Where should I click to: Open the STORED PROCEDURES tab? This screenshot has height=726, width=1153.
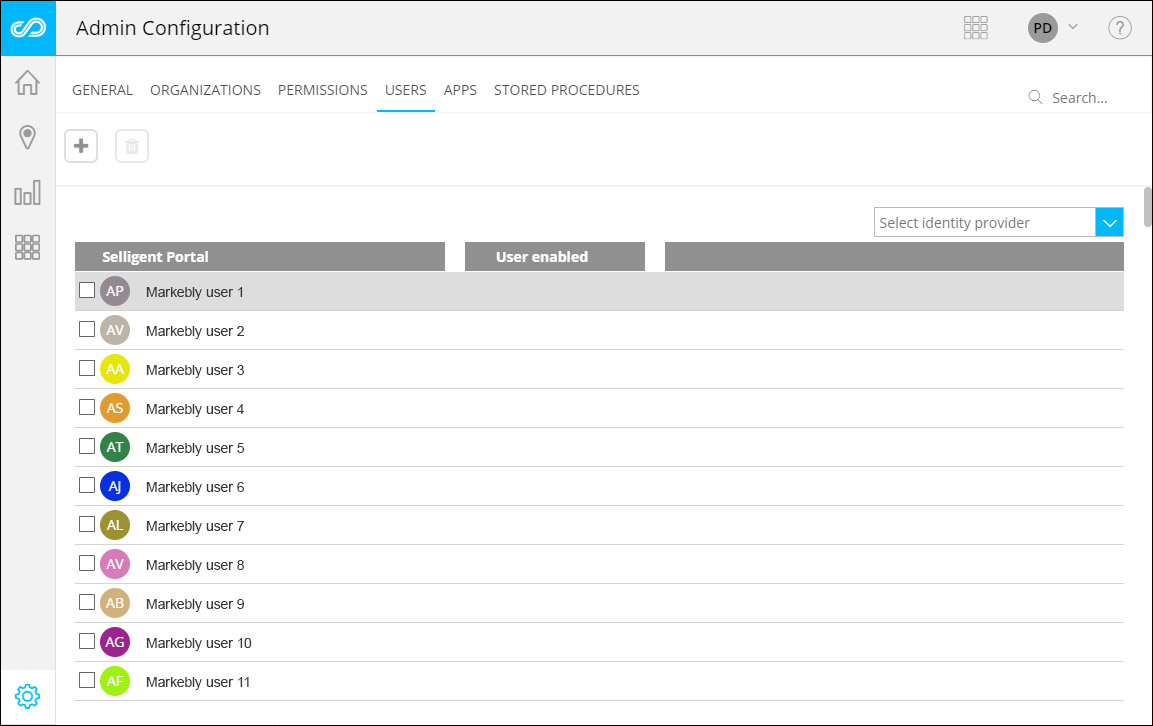566,89
